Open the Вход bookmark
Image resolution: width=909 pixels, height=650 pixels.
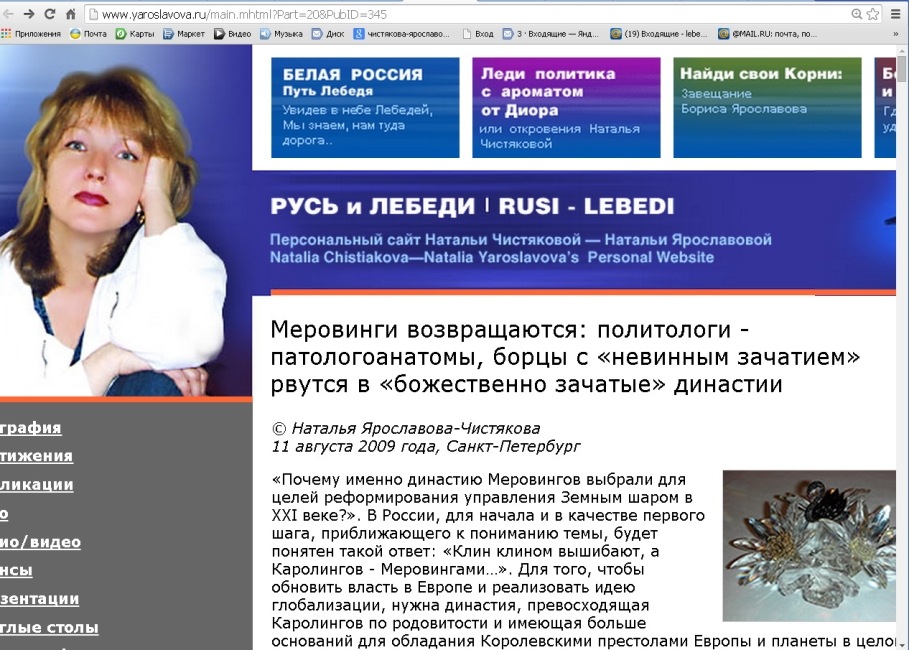click(x=478, y=34)
